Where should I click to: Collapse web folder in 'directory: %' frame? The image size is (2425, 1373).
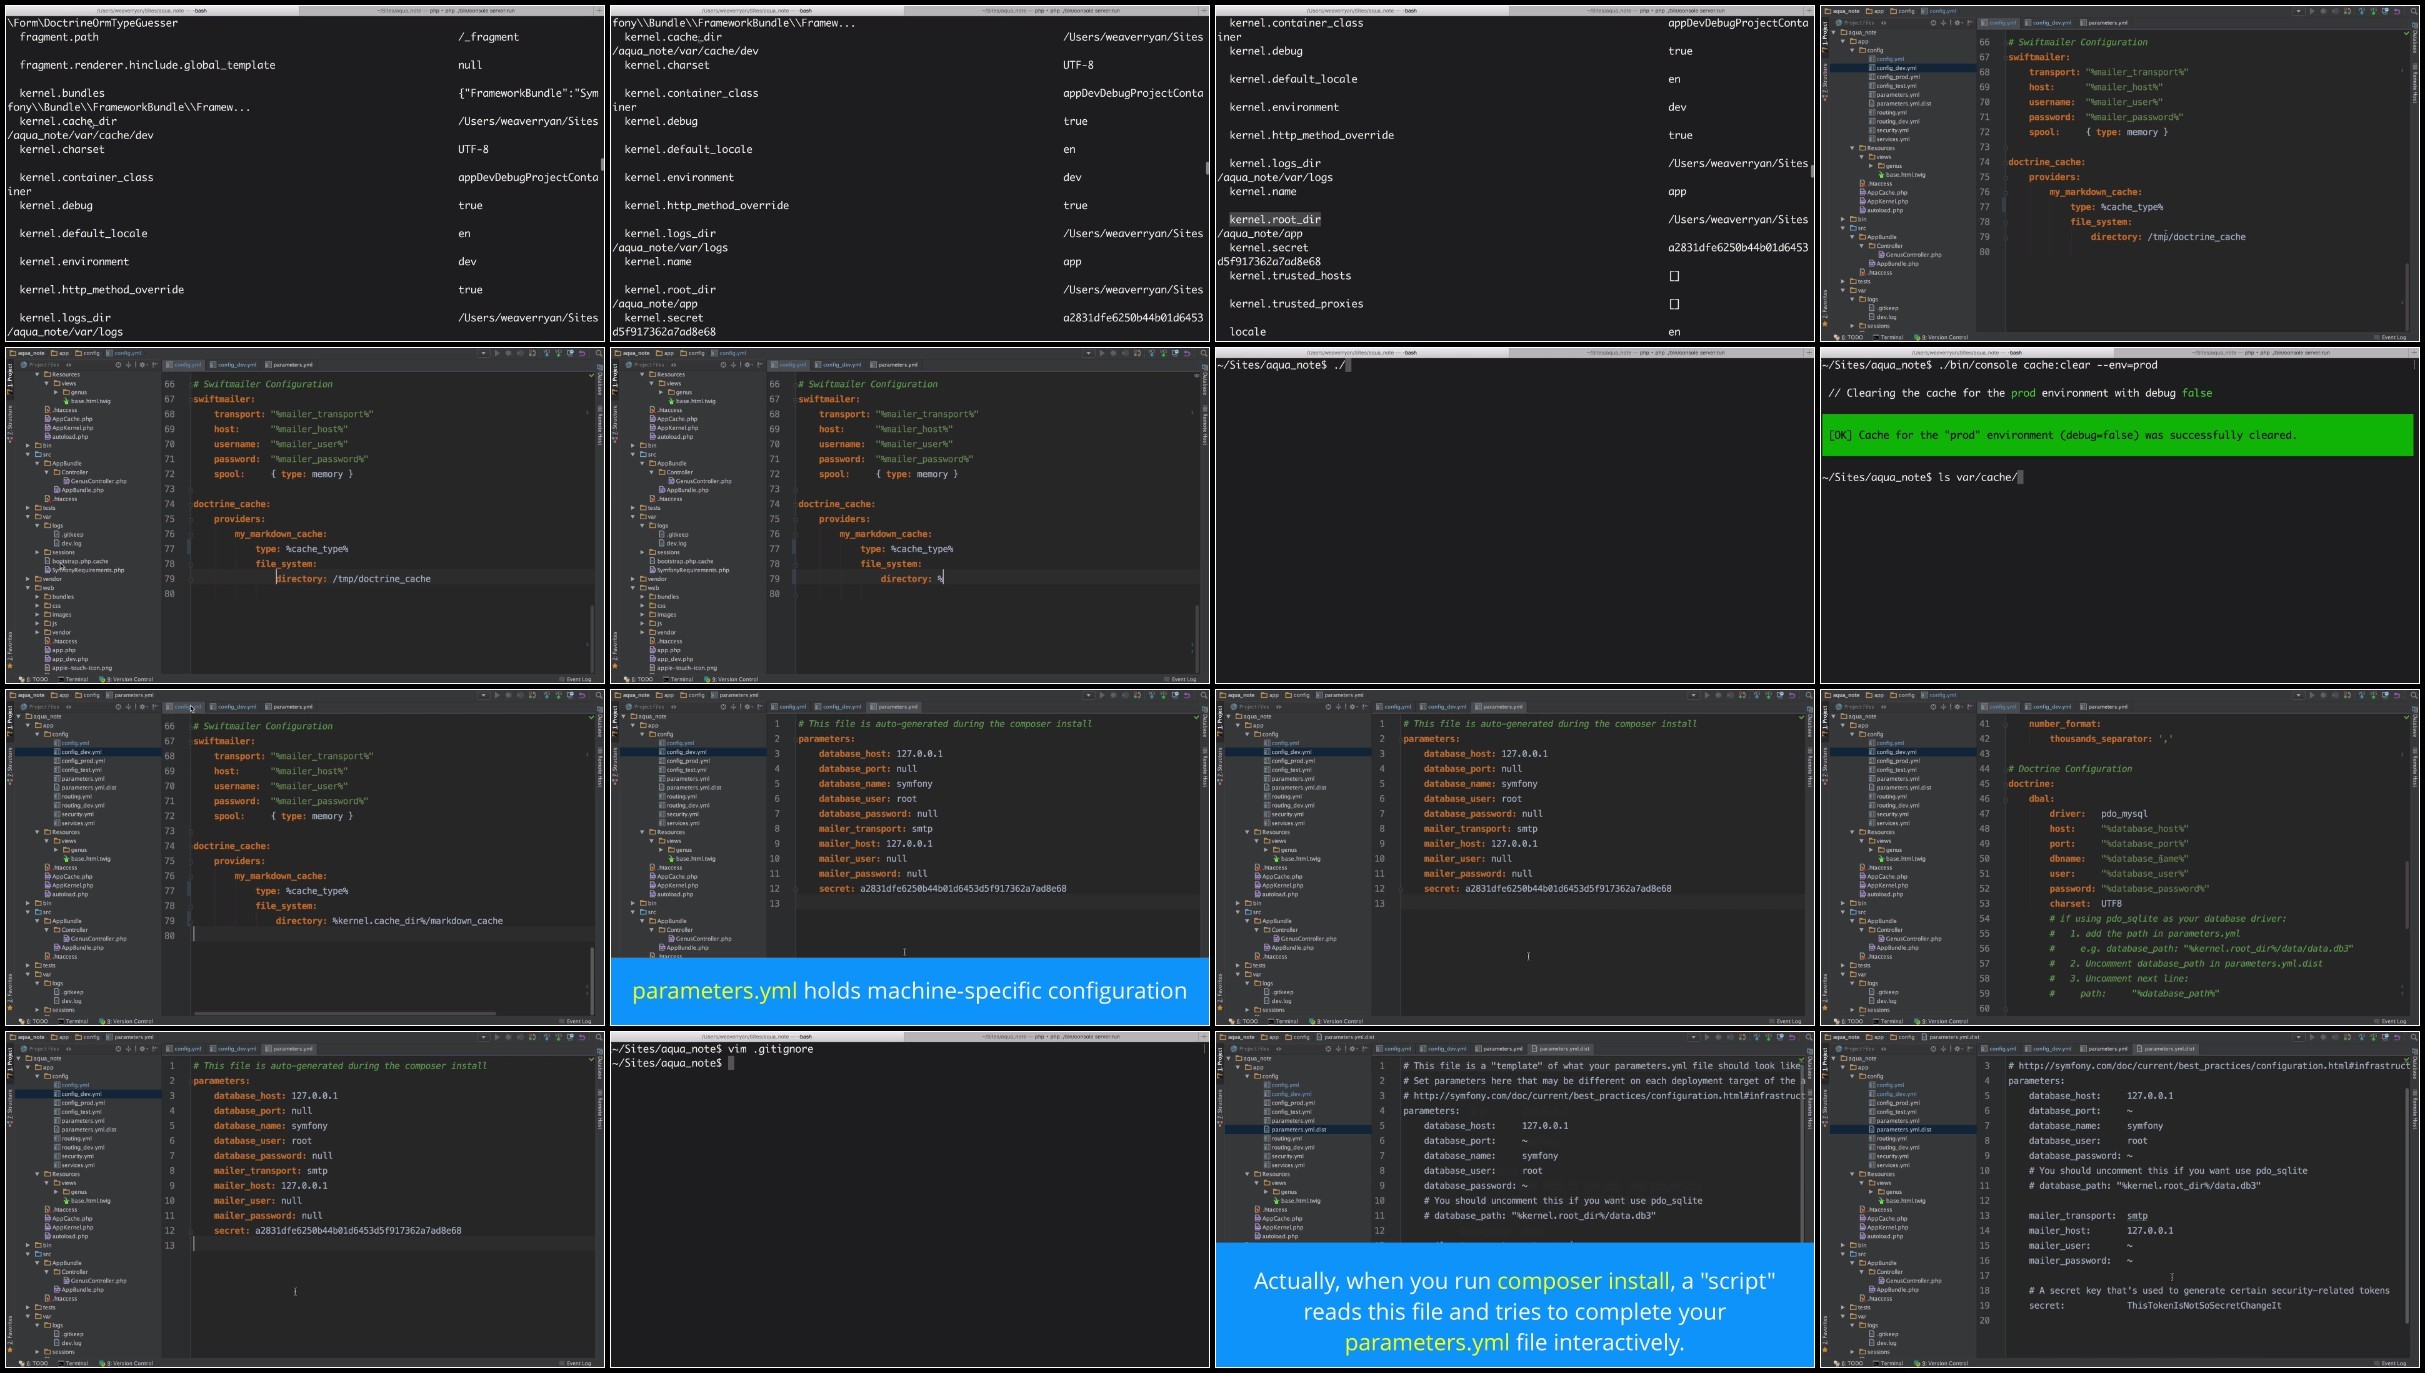coord(633,588)
